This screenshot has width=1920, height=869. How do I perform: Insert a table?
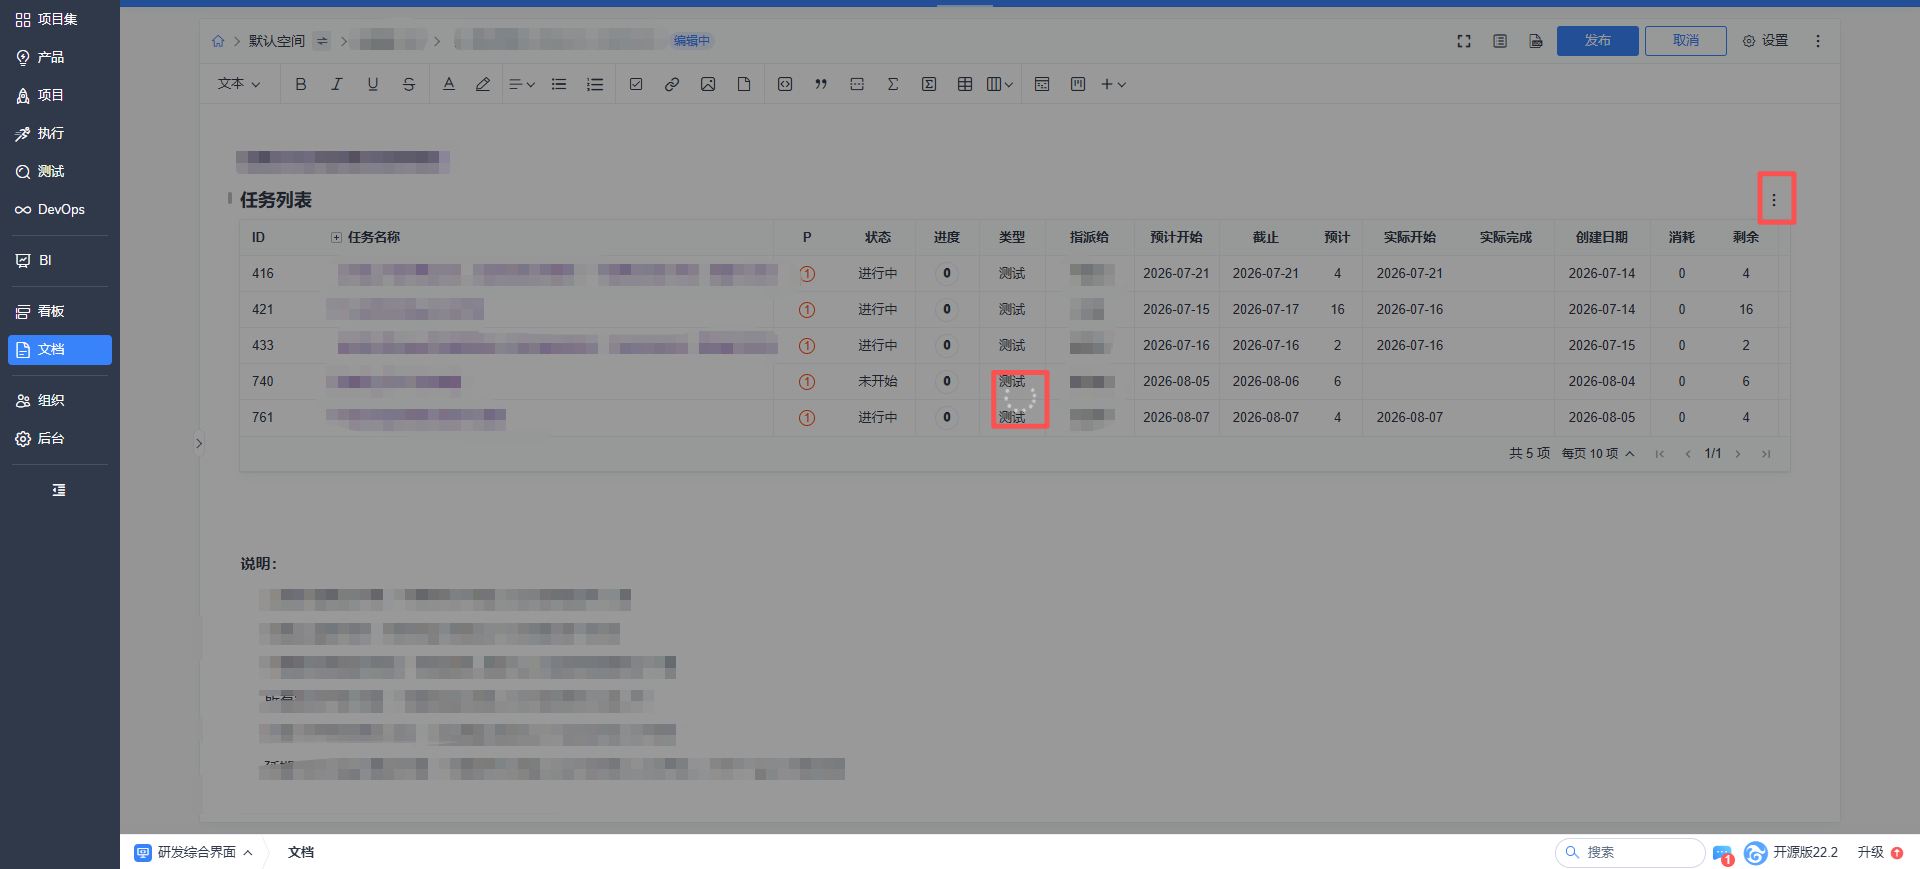[x=965, y=84]
